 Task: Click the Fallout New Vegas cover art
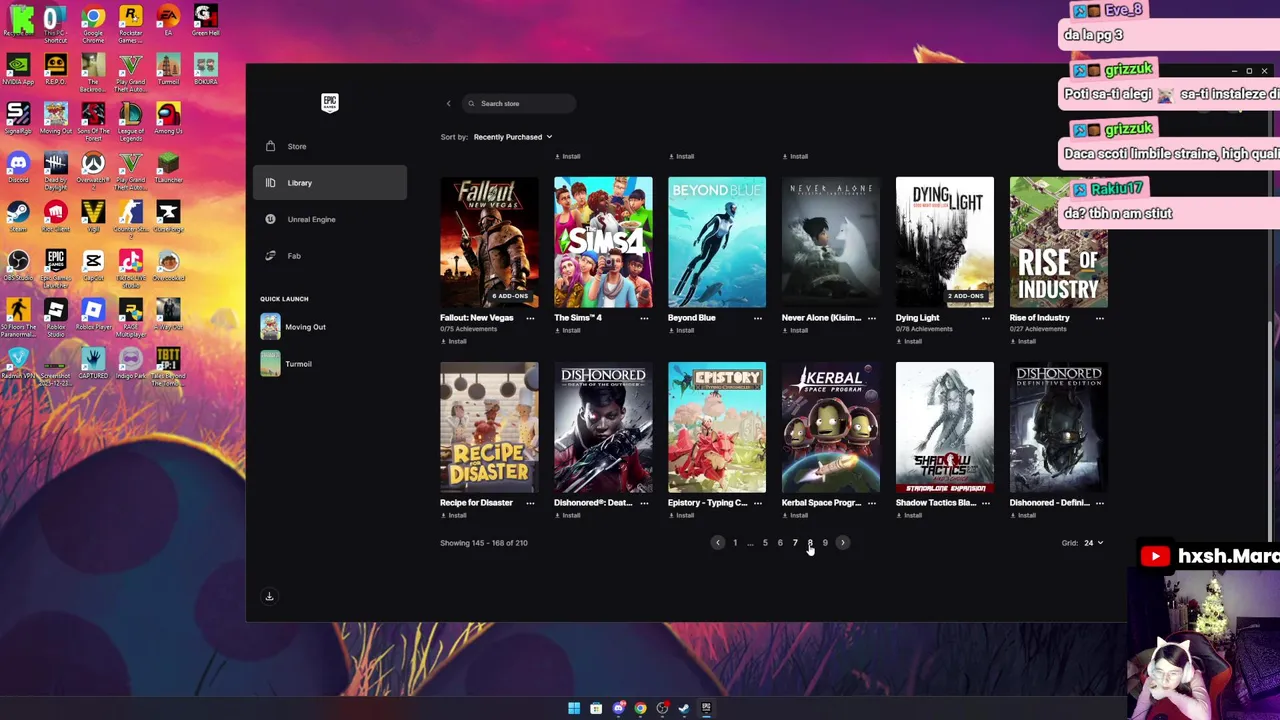489,242
